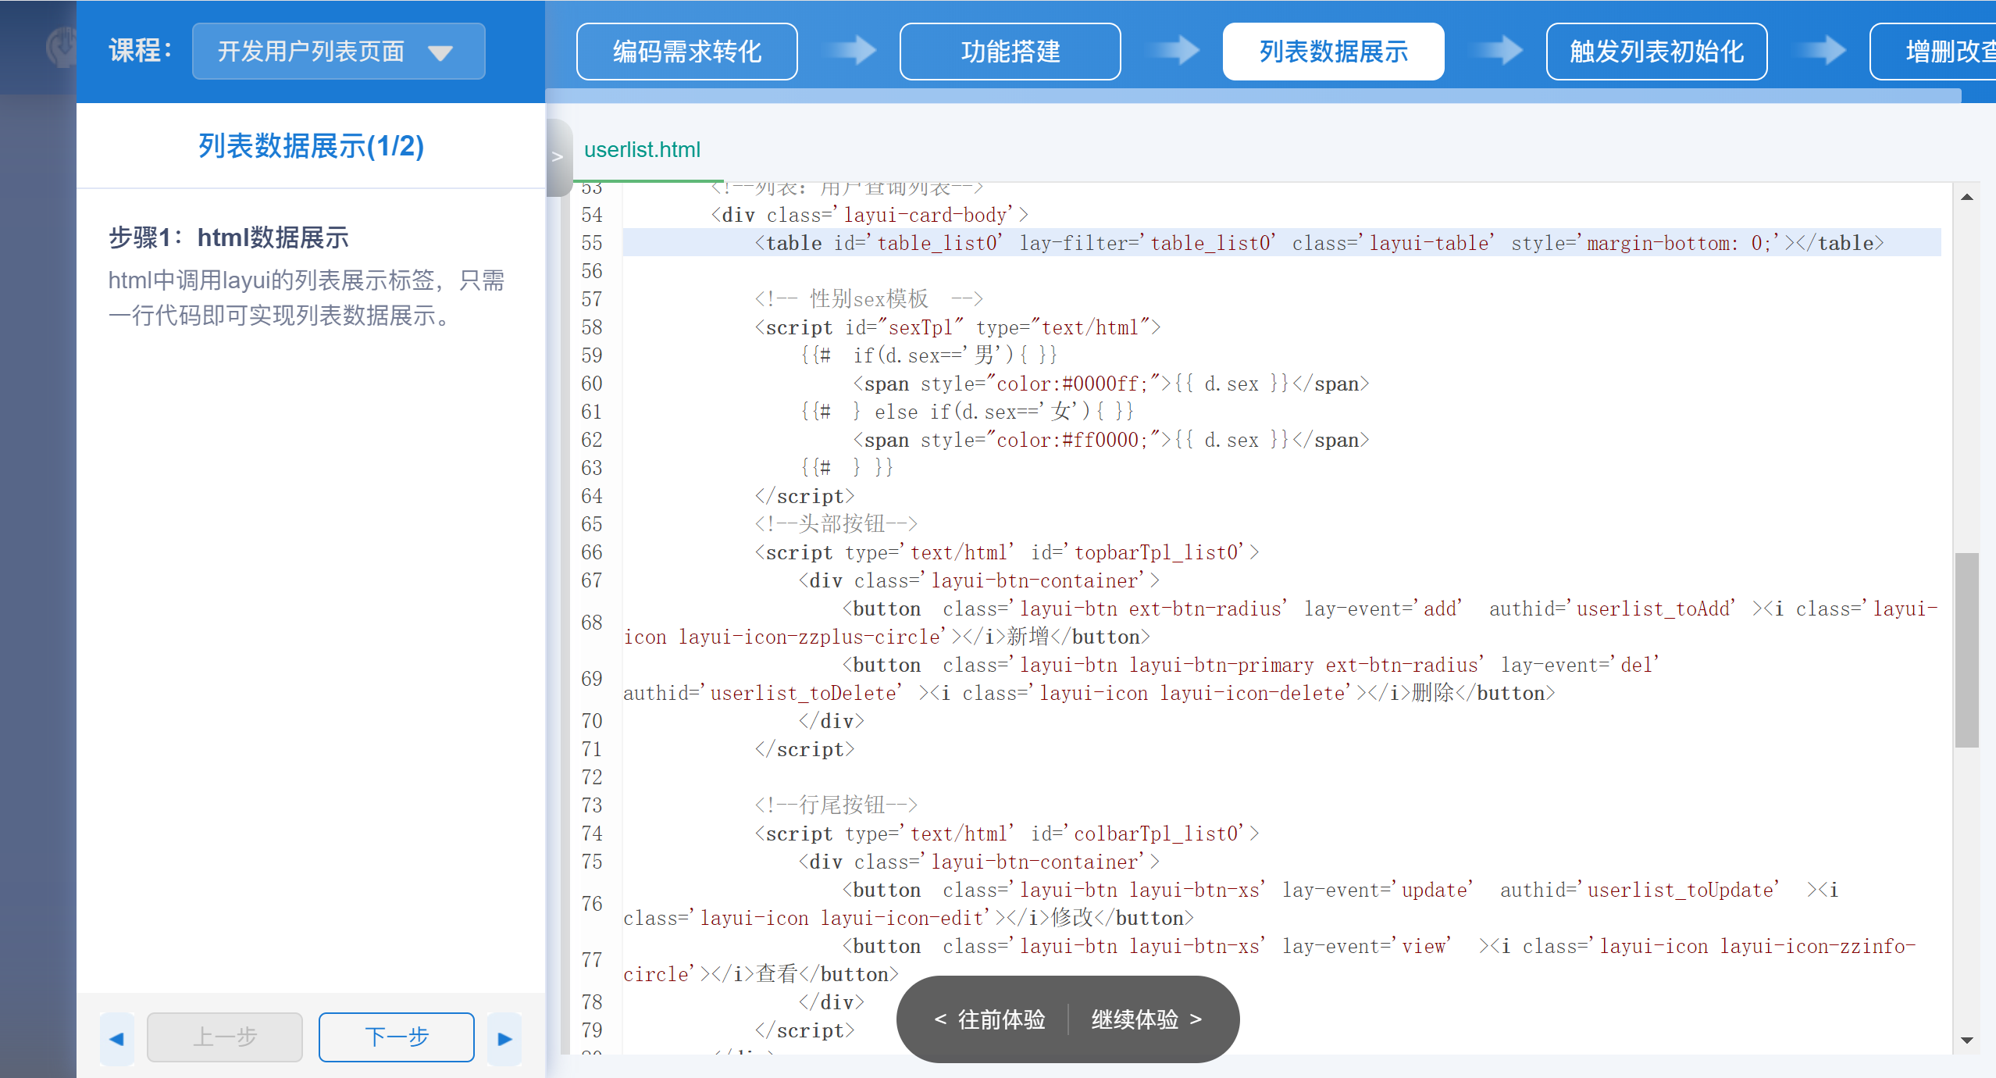Click the vertical scrollbar thumb of the code editor
This screenshot has width=1996, height=1078.
coord(1967,650)
